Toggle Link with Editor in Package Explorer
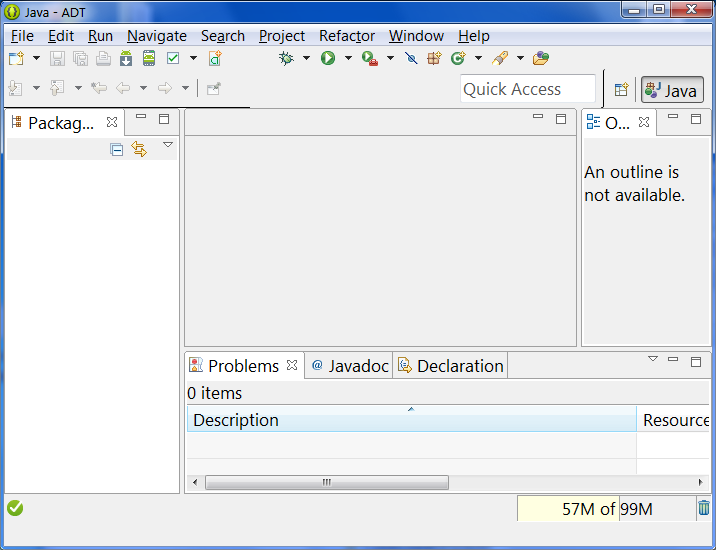The width and height of the screenshot is (716, 550). click(x=139, y=149)
